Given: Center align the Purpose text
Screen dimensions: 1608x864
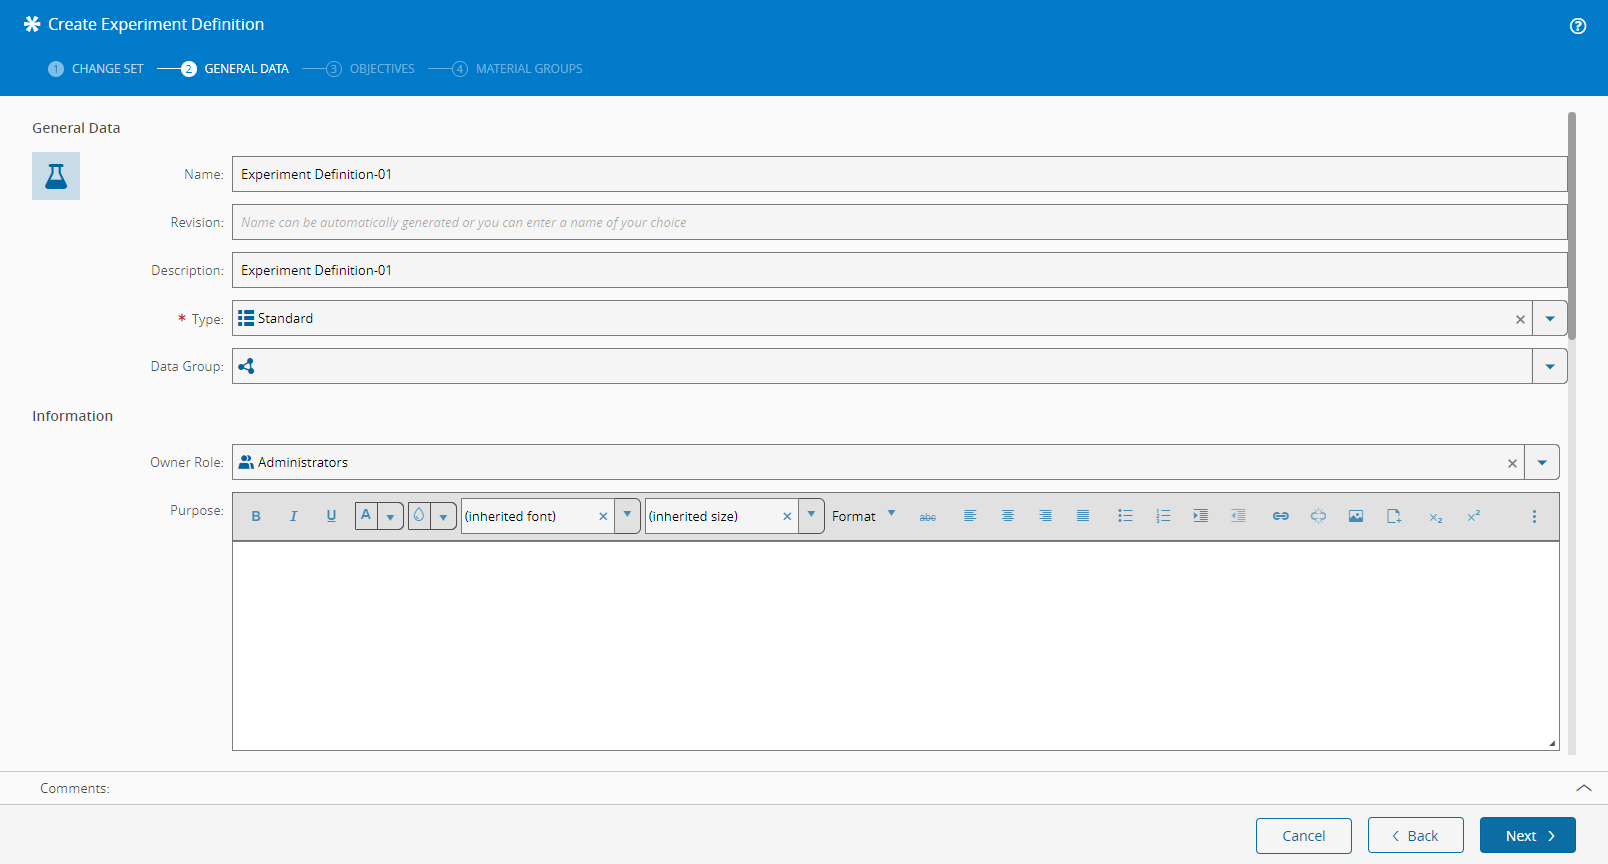Looking at the screenshot, I should pyautogui.click(x=1008, y=516).
